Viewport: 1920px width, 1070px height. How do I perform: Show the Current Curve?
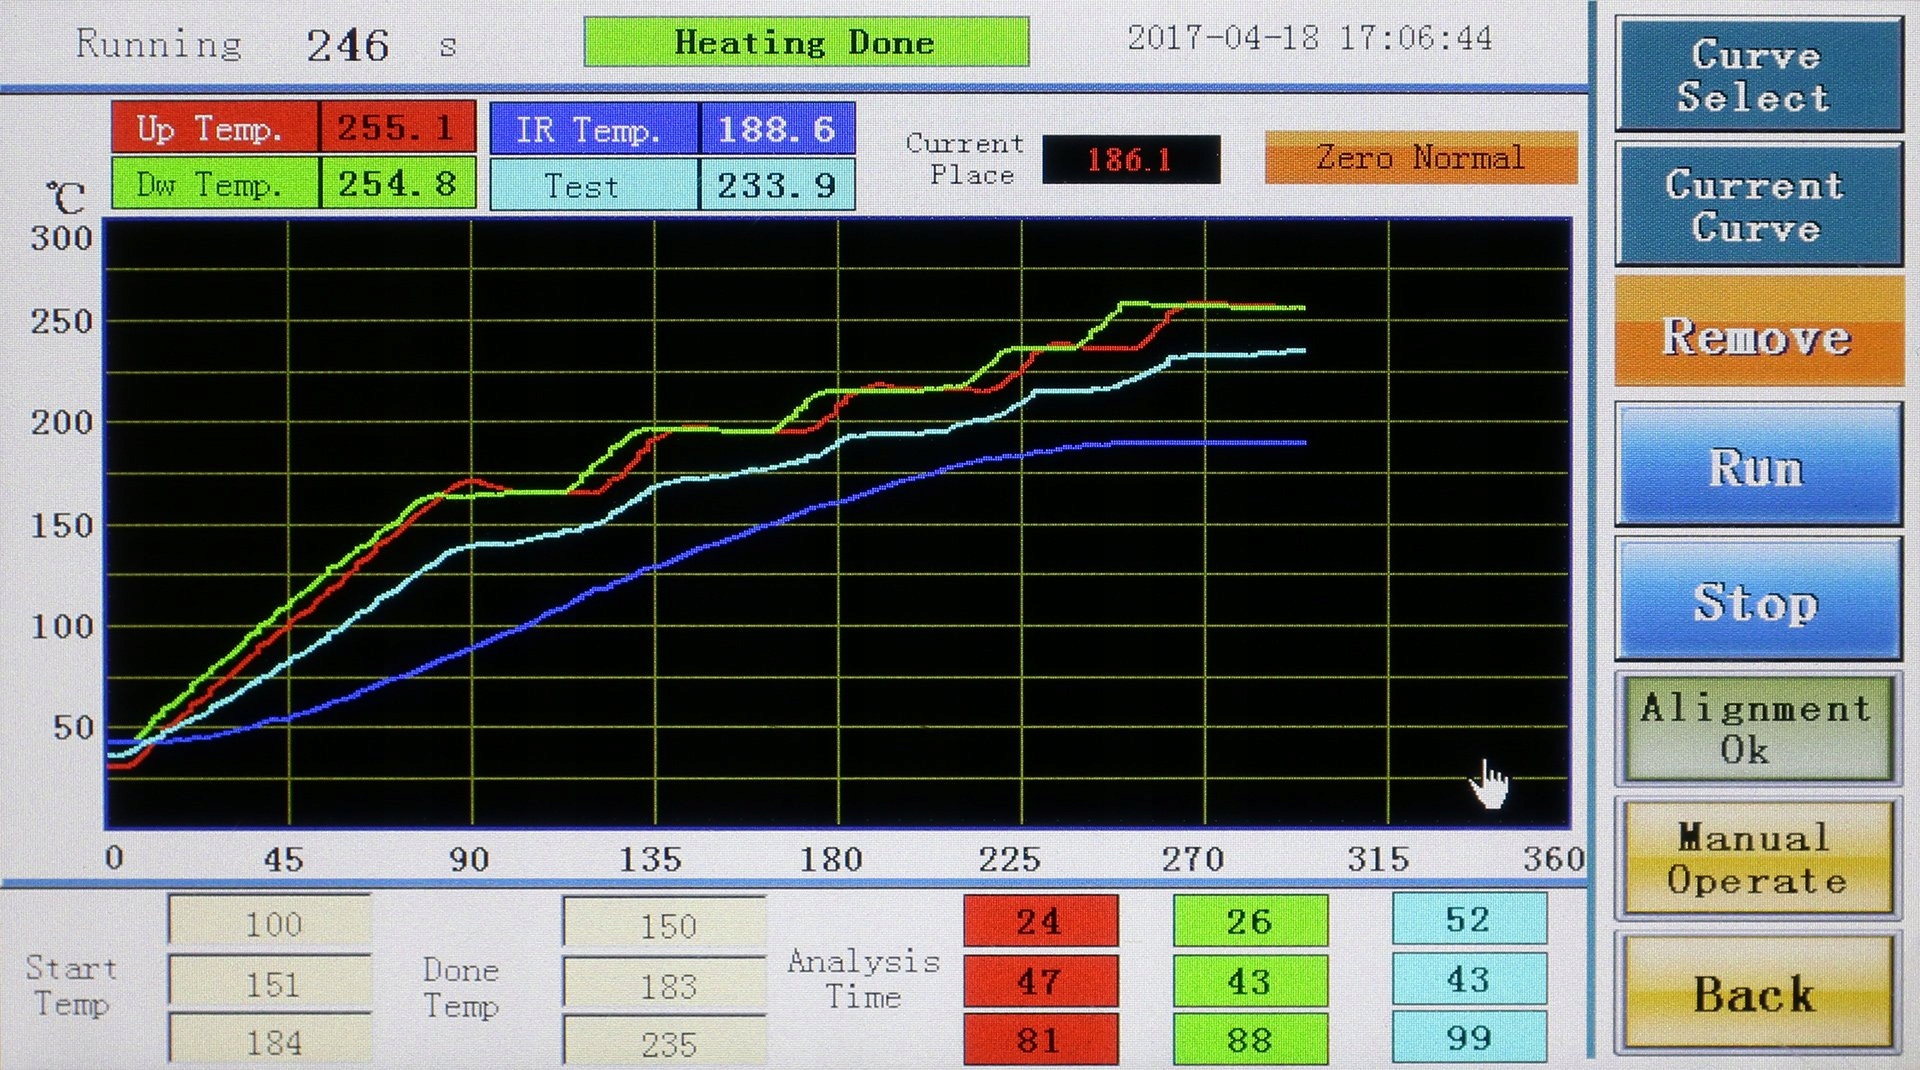pyautogui.click(x=1758, y=205)
